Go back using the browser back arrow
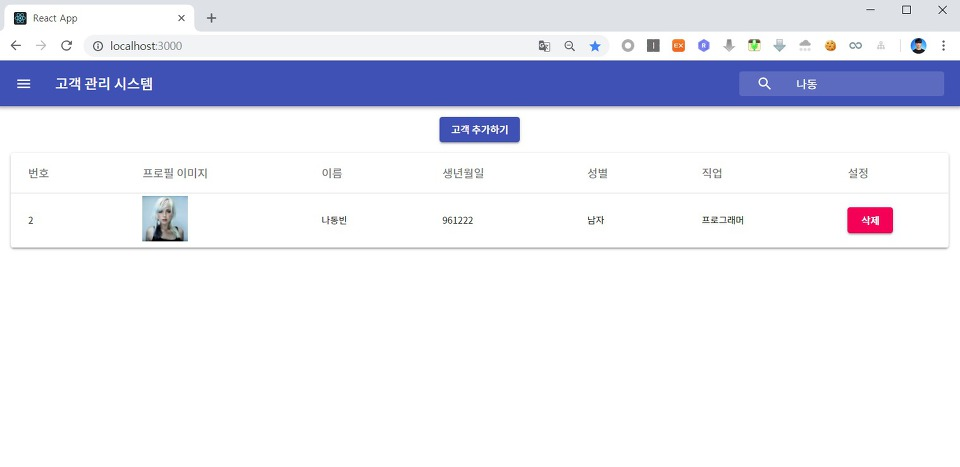The image size is (960, 467). pyautogui.click(x=16, y=46)
